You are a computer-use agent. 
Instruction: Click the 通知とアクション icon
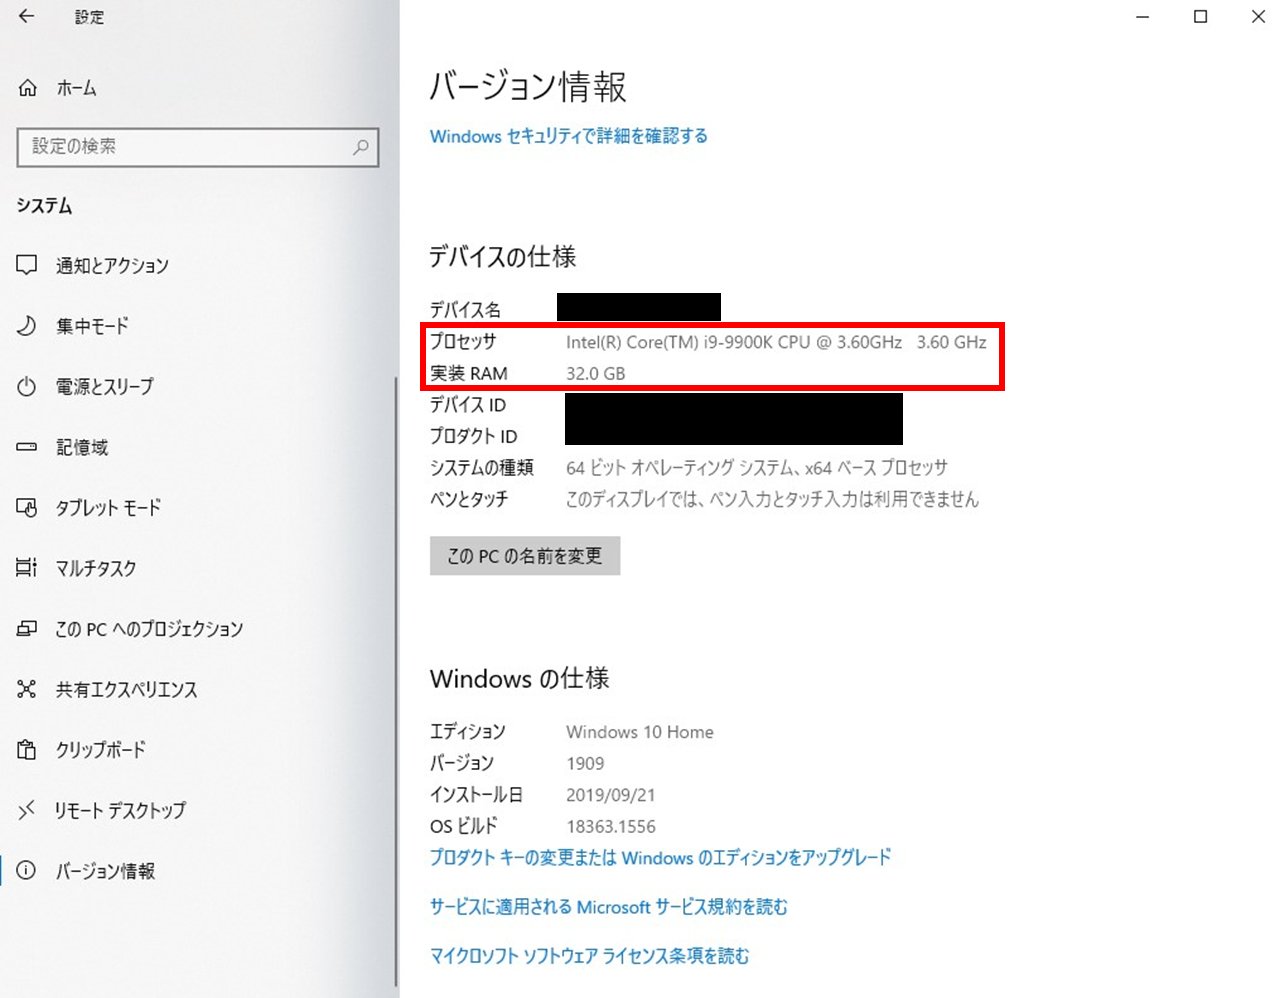(x=27, y=265)
